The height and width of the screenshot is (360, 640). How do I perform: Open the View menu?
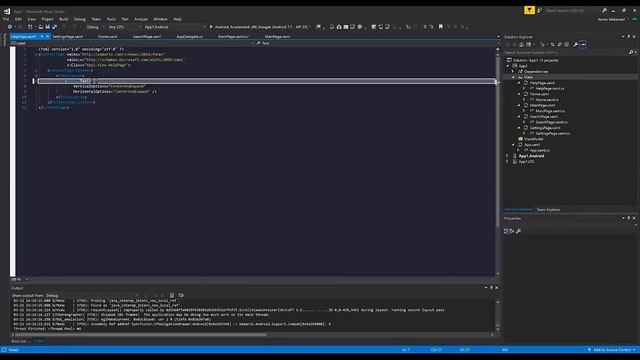[31, 19]
